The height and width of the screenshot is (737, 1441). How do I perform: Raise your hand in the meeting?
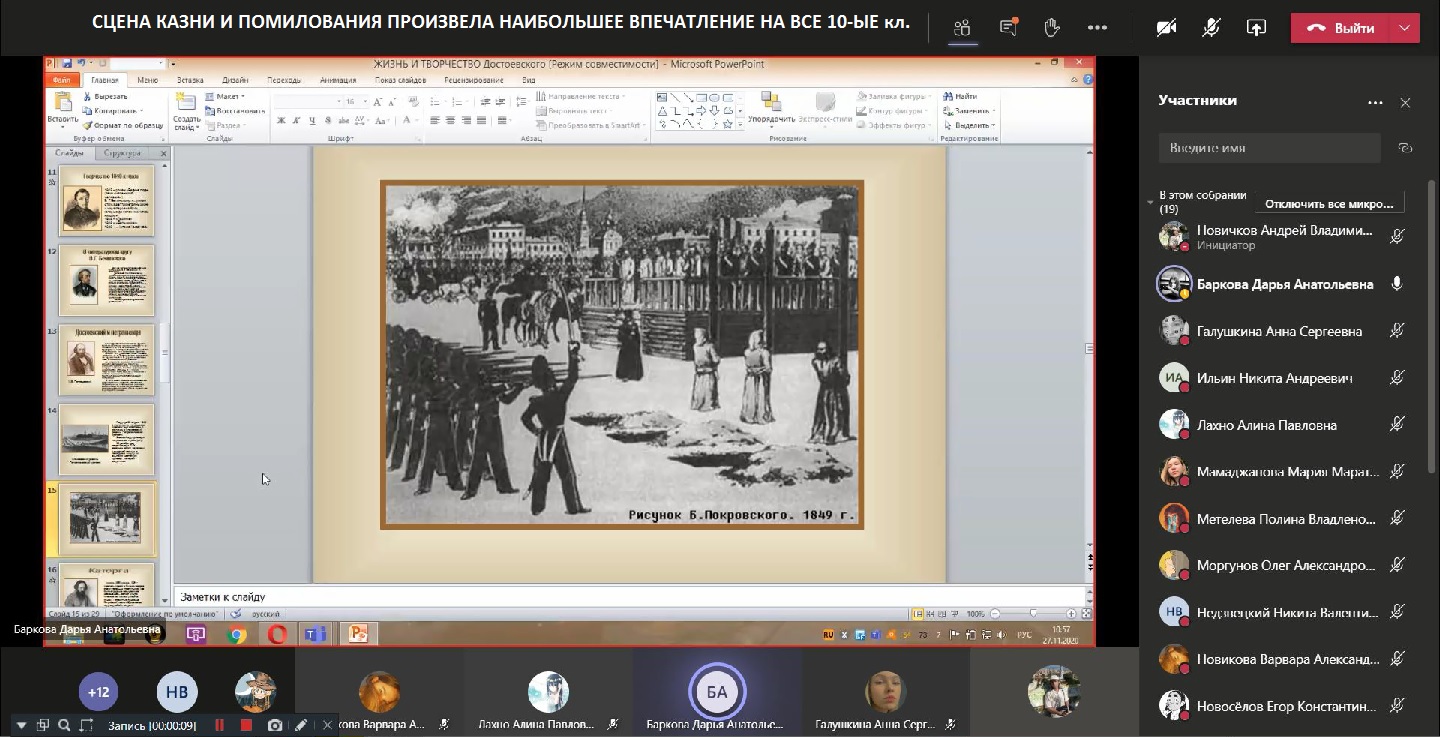pos(1052,28)
